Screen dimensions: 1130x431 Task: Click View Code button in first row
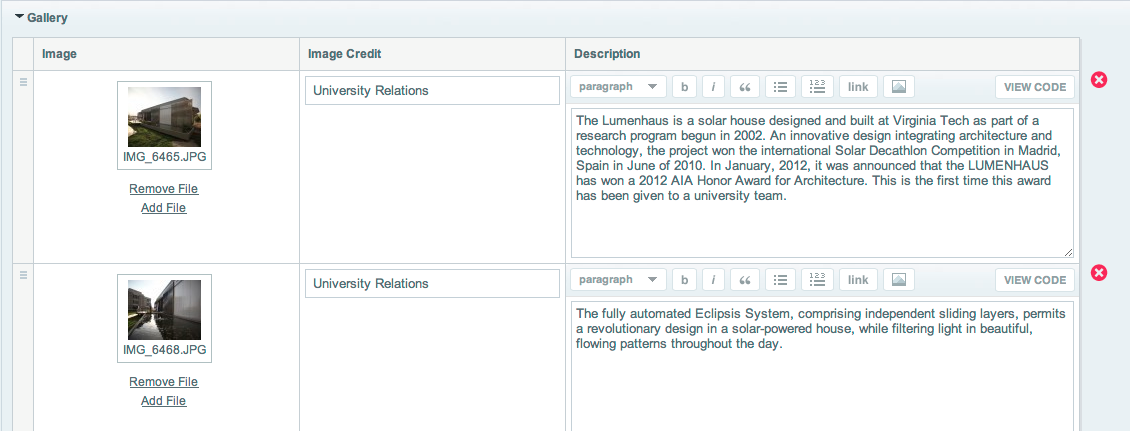coord(1035,87)
